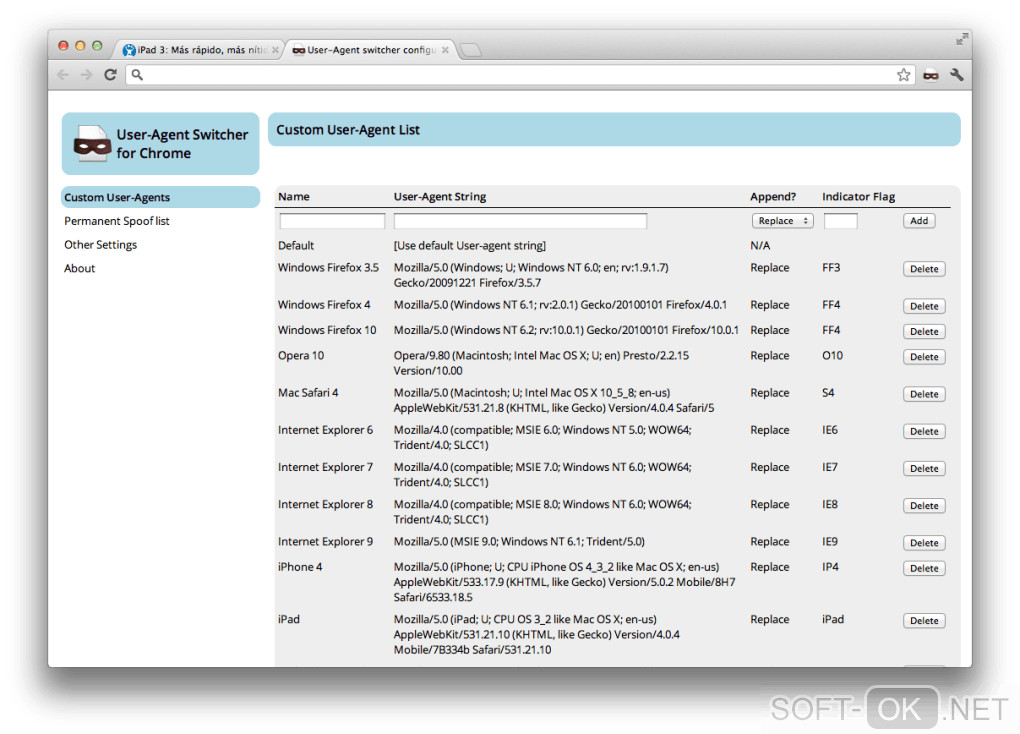Delete the Internet Explorer 7 entry
1020x734 pixels.
[924, 468]
